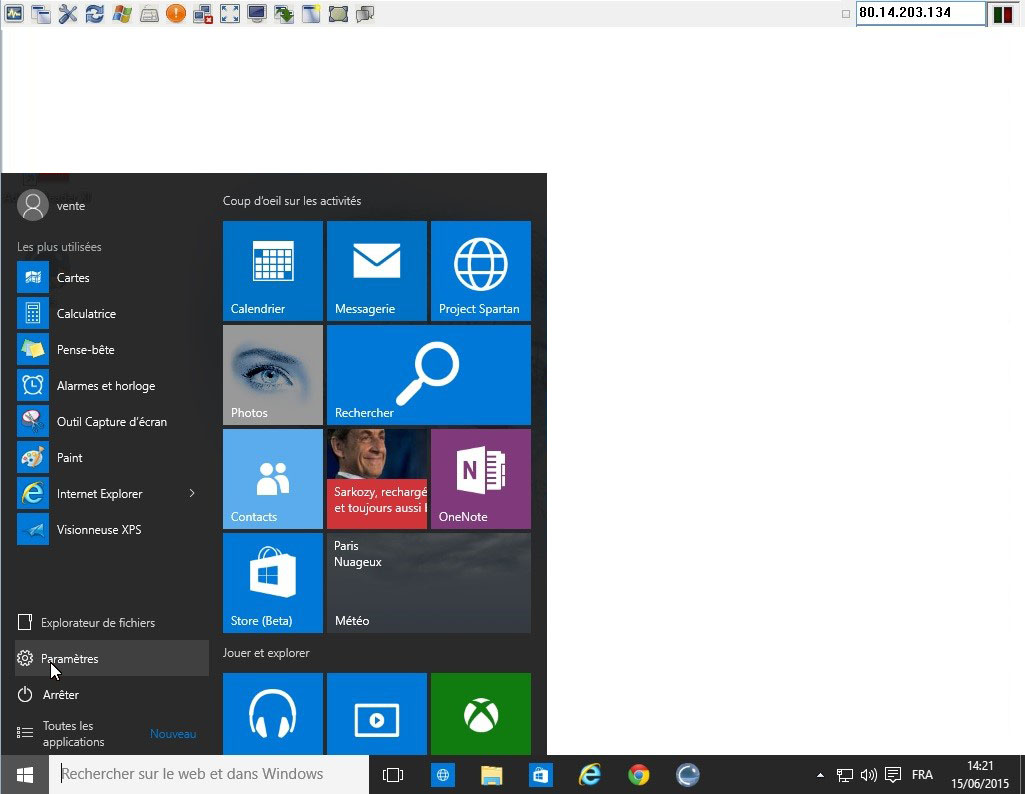1025x794 pixels.
Task: Open the Calendrier tile
Action: [x=272, y=271]
